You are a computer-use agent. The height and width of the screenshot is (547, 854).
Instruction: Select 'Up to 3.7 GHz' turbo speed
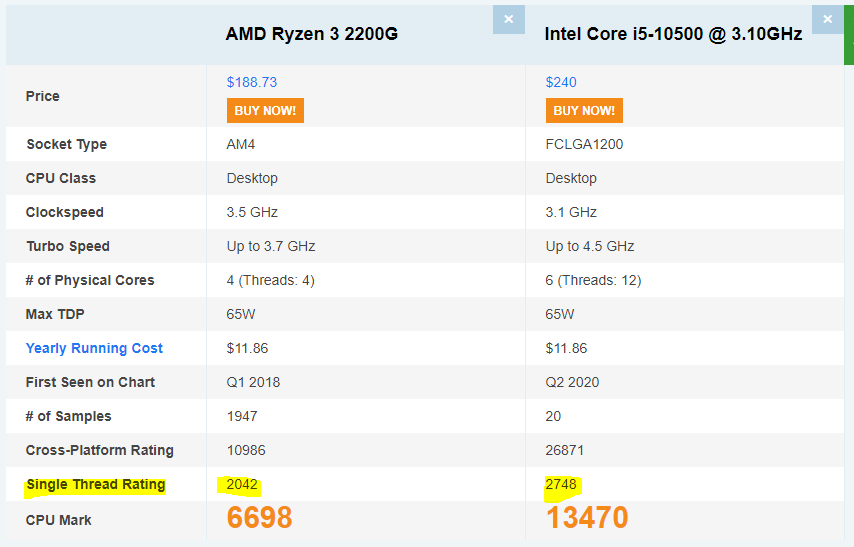coord(271,246)
